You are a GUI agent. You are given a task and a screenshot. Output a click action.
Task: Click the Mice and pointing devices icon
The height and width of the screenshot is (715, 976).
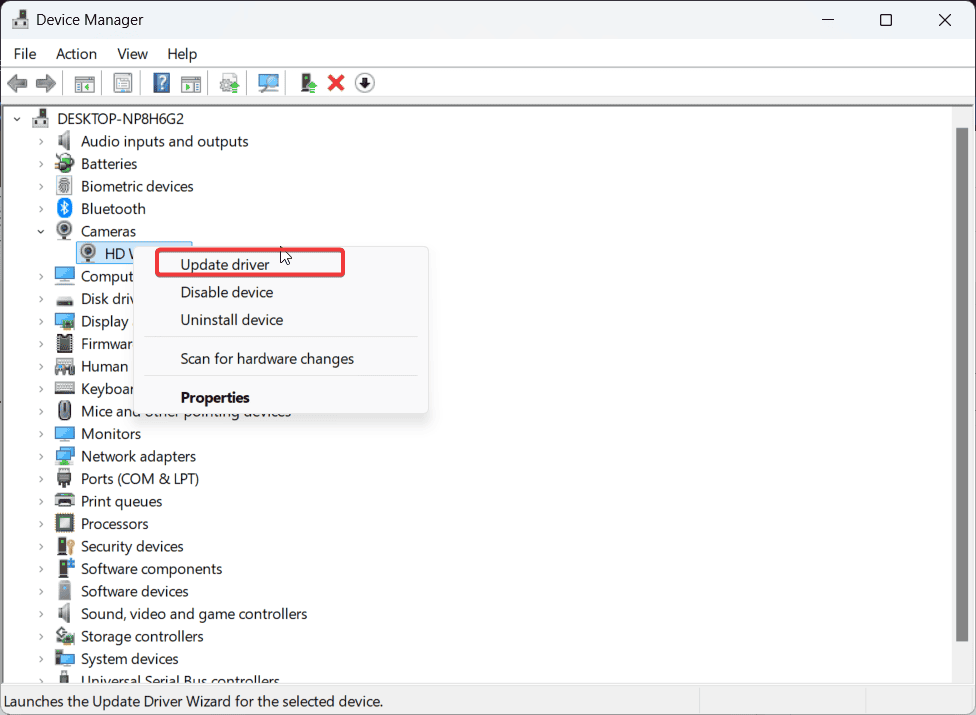(65, 411)
